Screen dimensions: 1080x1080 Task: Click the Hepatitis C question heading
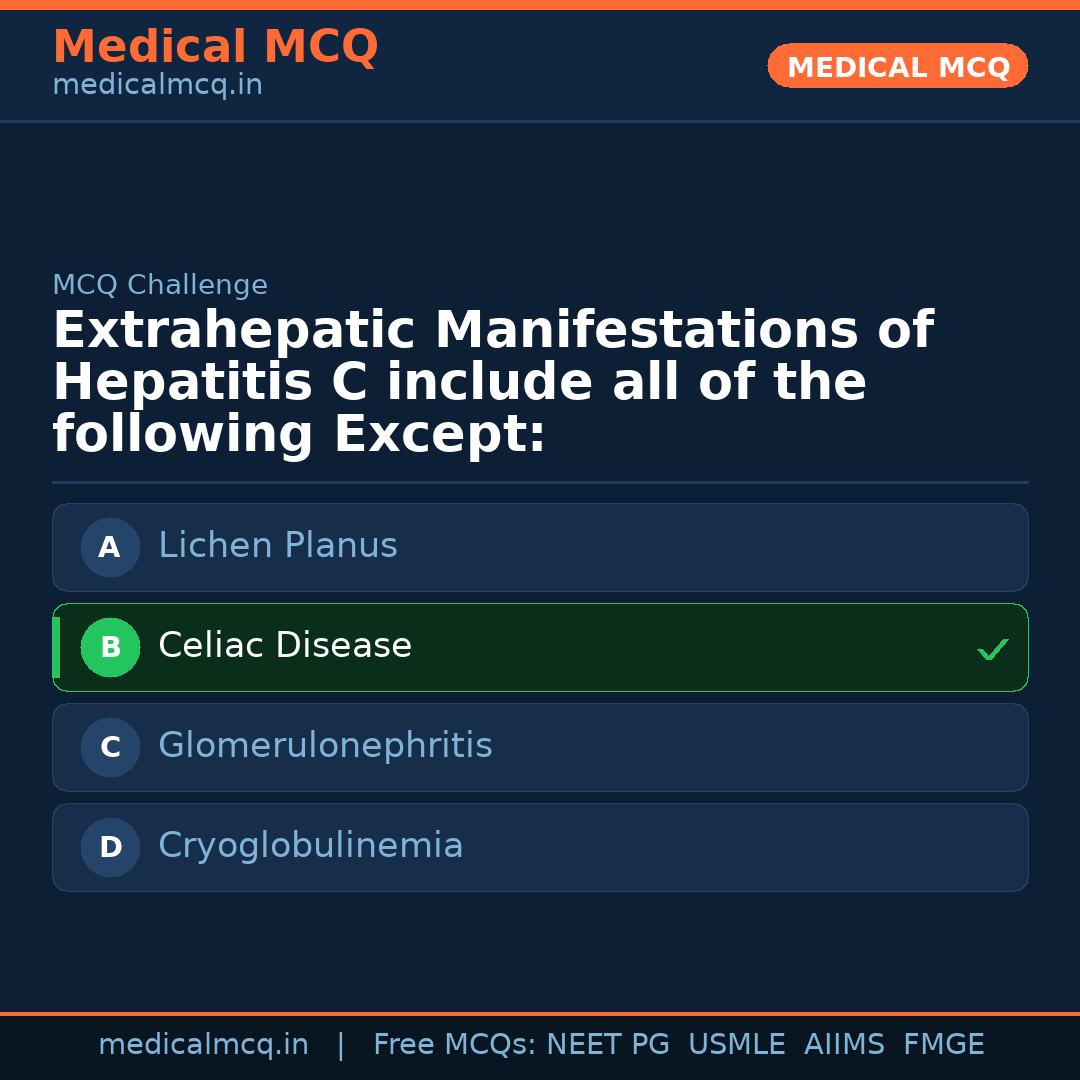(492, 382)
